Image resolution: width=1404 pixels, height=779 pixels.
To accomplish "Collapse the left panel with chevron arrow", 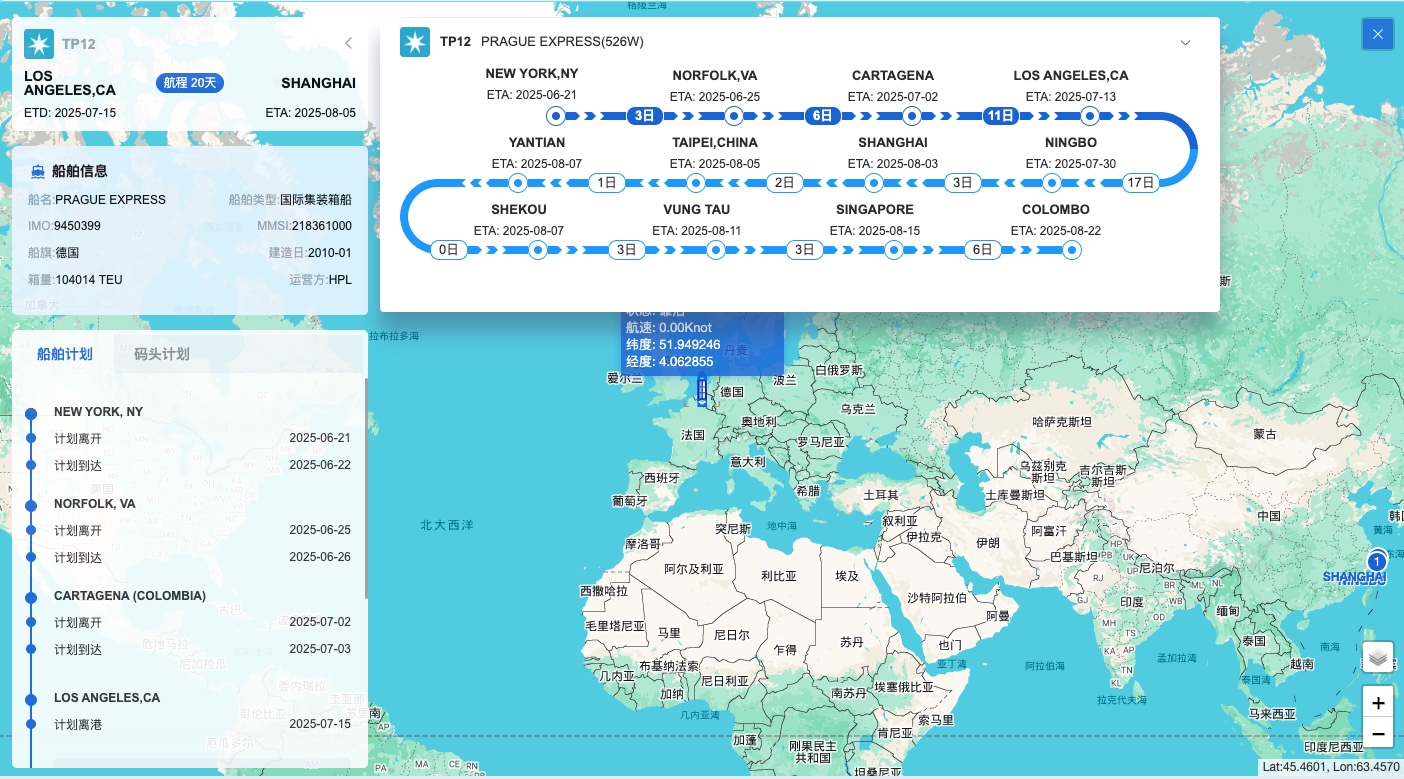I will (348, 43).
